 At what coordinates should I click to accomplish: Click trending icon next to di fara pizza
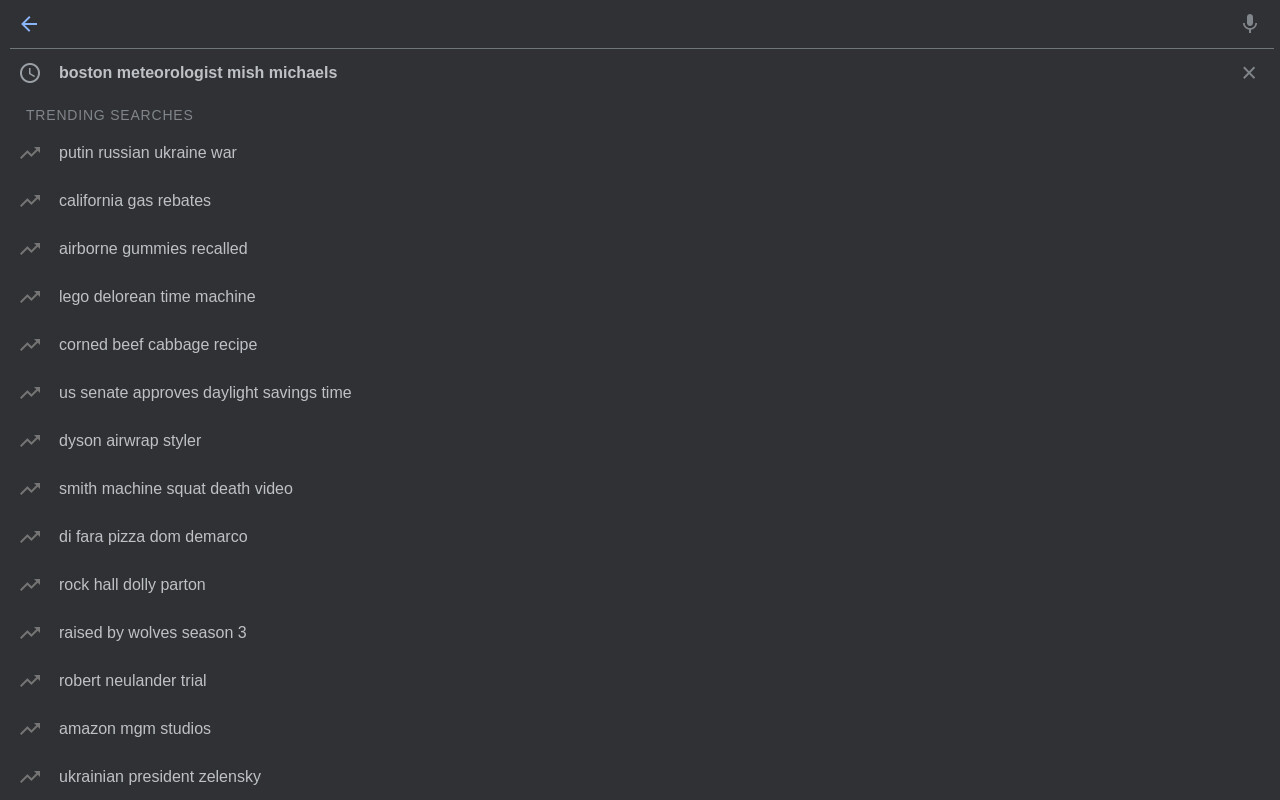(30, 537)
